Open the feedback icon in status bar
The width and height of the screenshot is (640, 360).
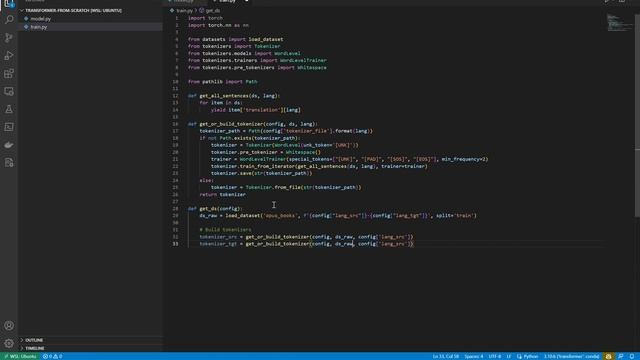pos(621,356)
